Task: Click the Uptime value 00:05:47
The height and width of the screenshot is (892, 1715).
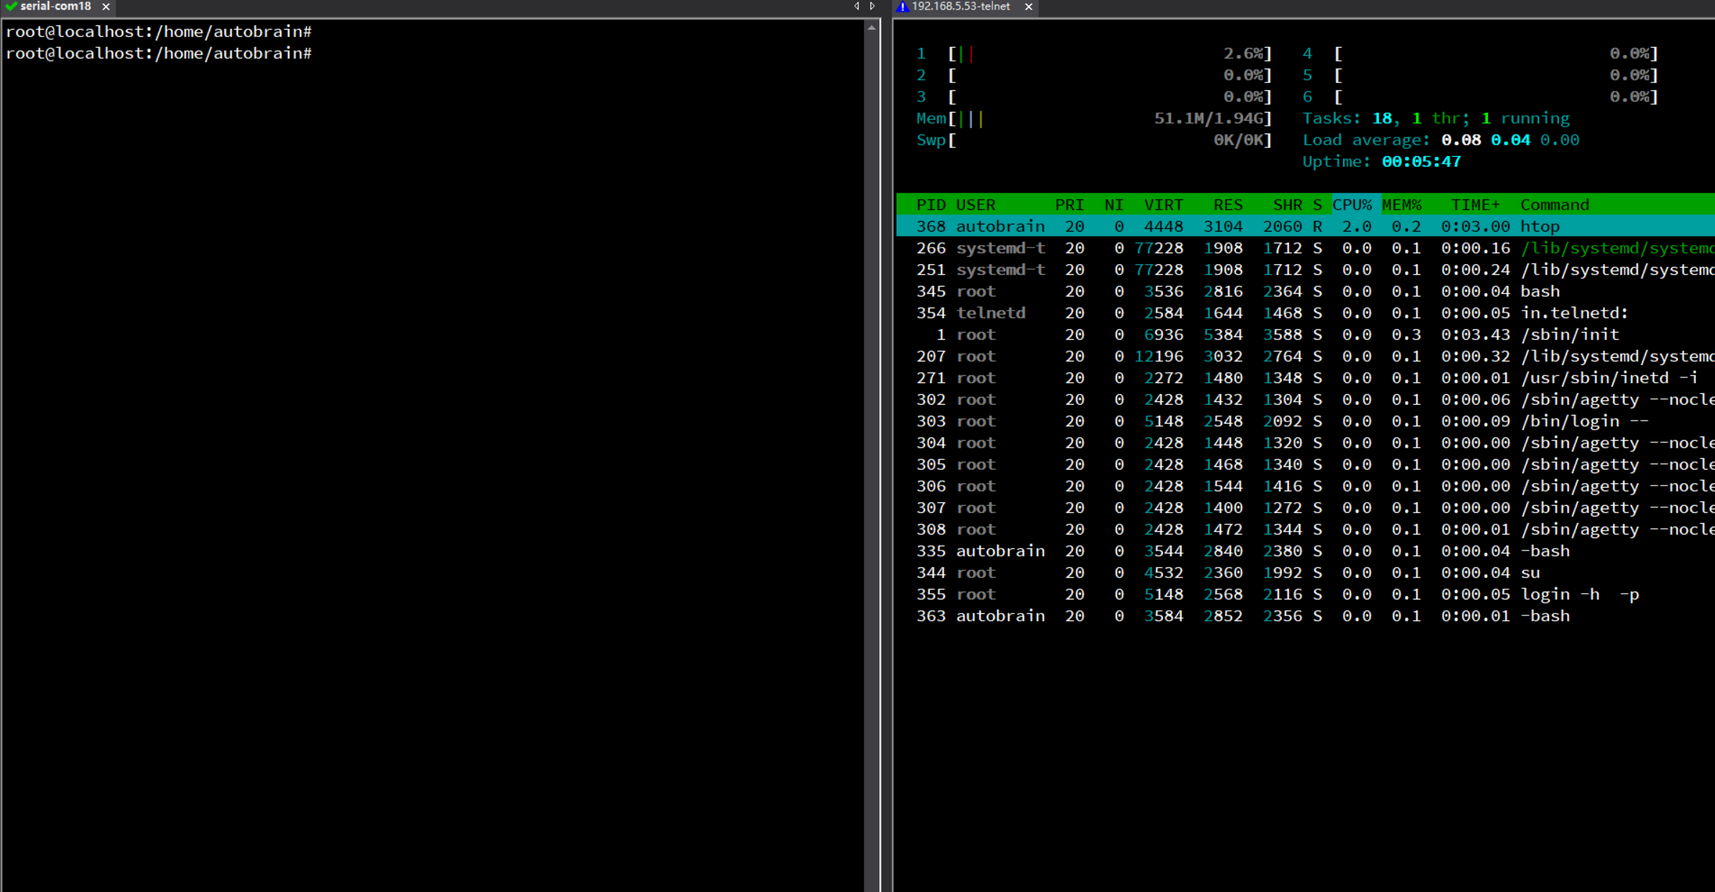Action: [1421, 162]
